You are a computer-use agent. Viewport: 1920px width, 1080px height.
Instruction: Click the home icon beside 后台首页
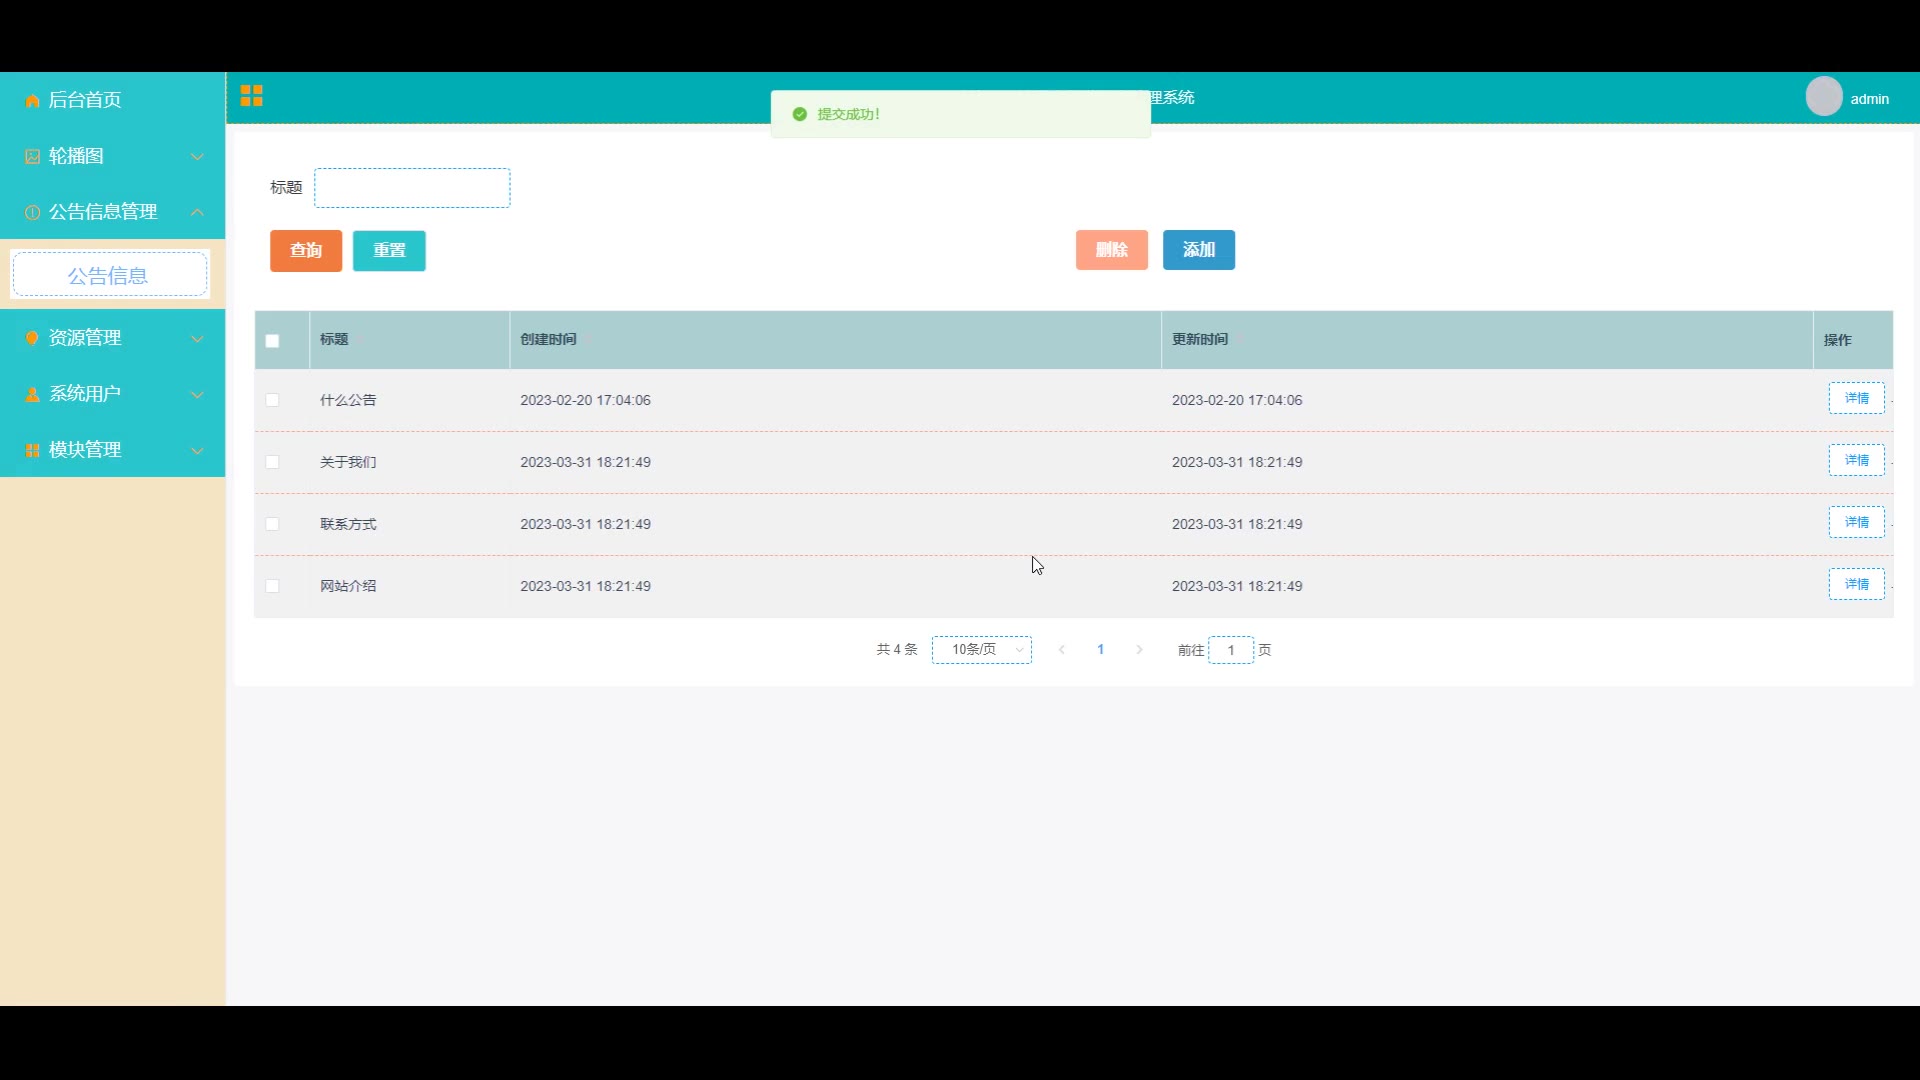click(32, 101)
